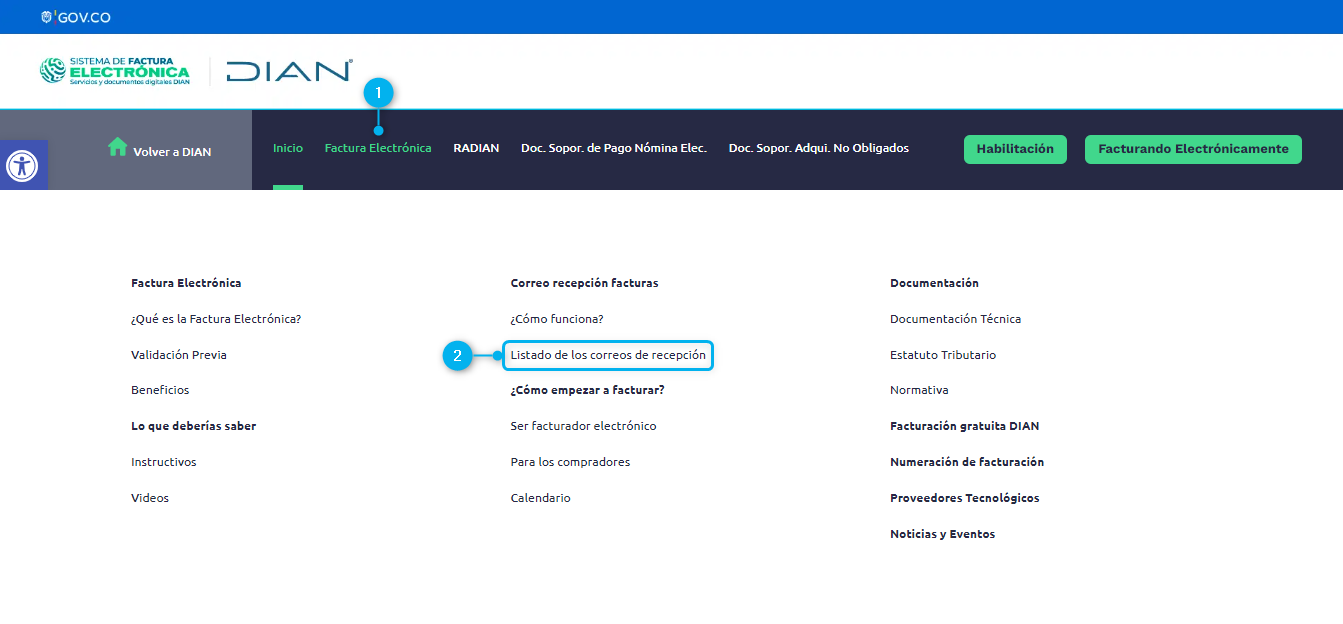Click the green home icon
Screen dimensions: 1343x624
pyautogui.click(x=117, y=148)
